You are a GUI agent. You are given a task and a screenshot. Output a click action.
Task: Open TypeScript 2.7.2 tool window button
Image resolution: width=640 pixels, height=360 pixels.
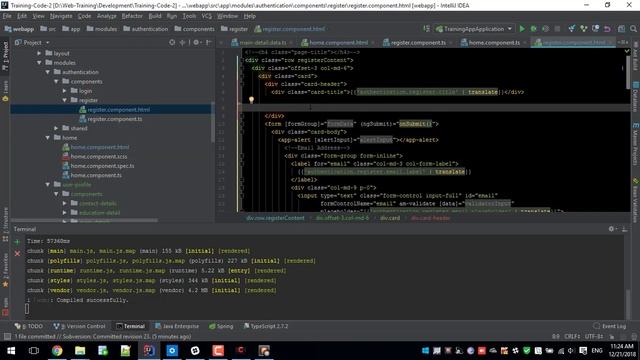(x=266, y=326)
